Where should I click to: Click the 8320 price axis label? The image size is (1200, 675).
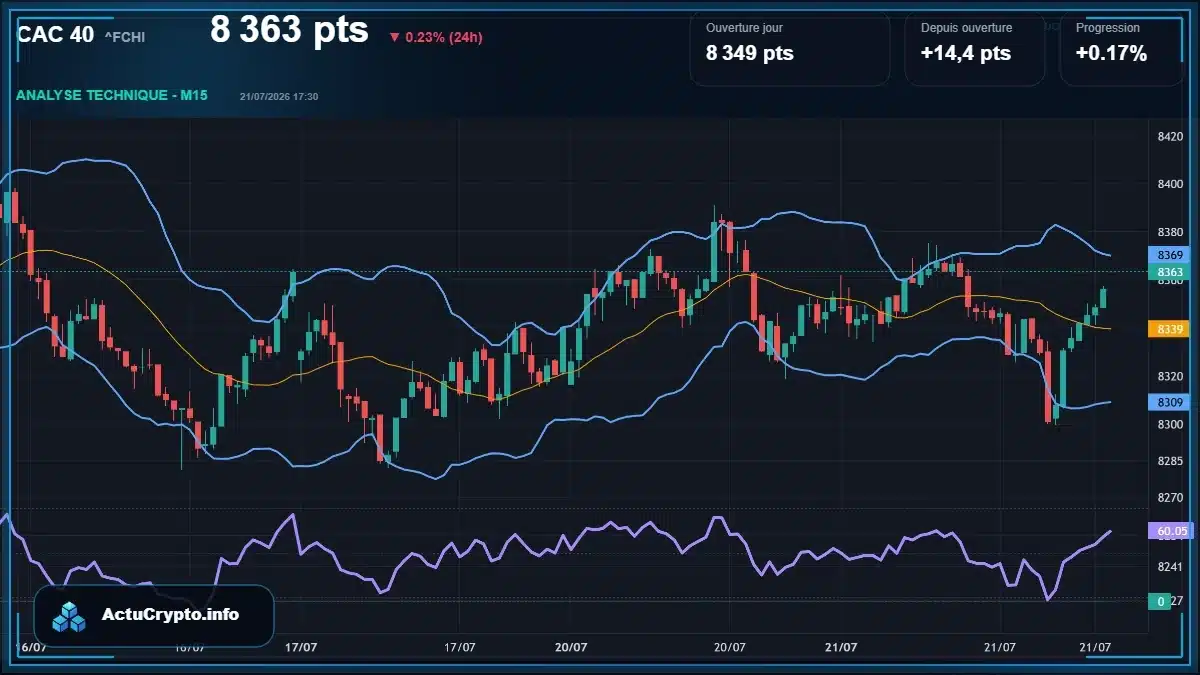click(1170, 377)
